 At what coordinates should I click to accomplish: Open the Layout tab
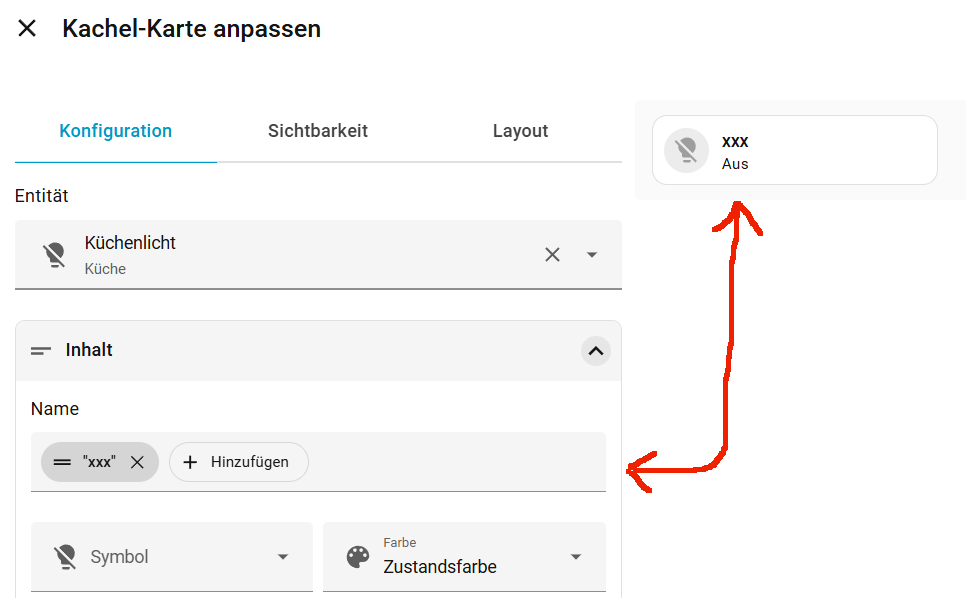[x=520, y=131]
